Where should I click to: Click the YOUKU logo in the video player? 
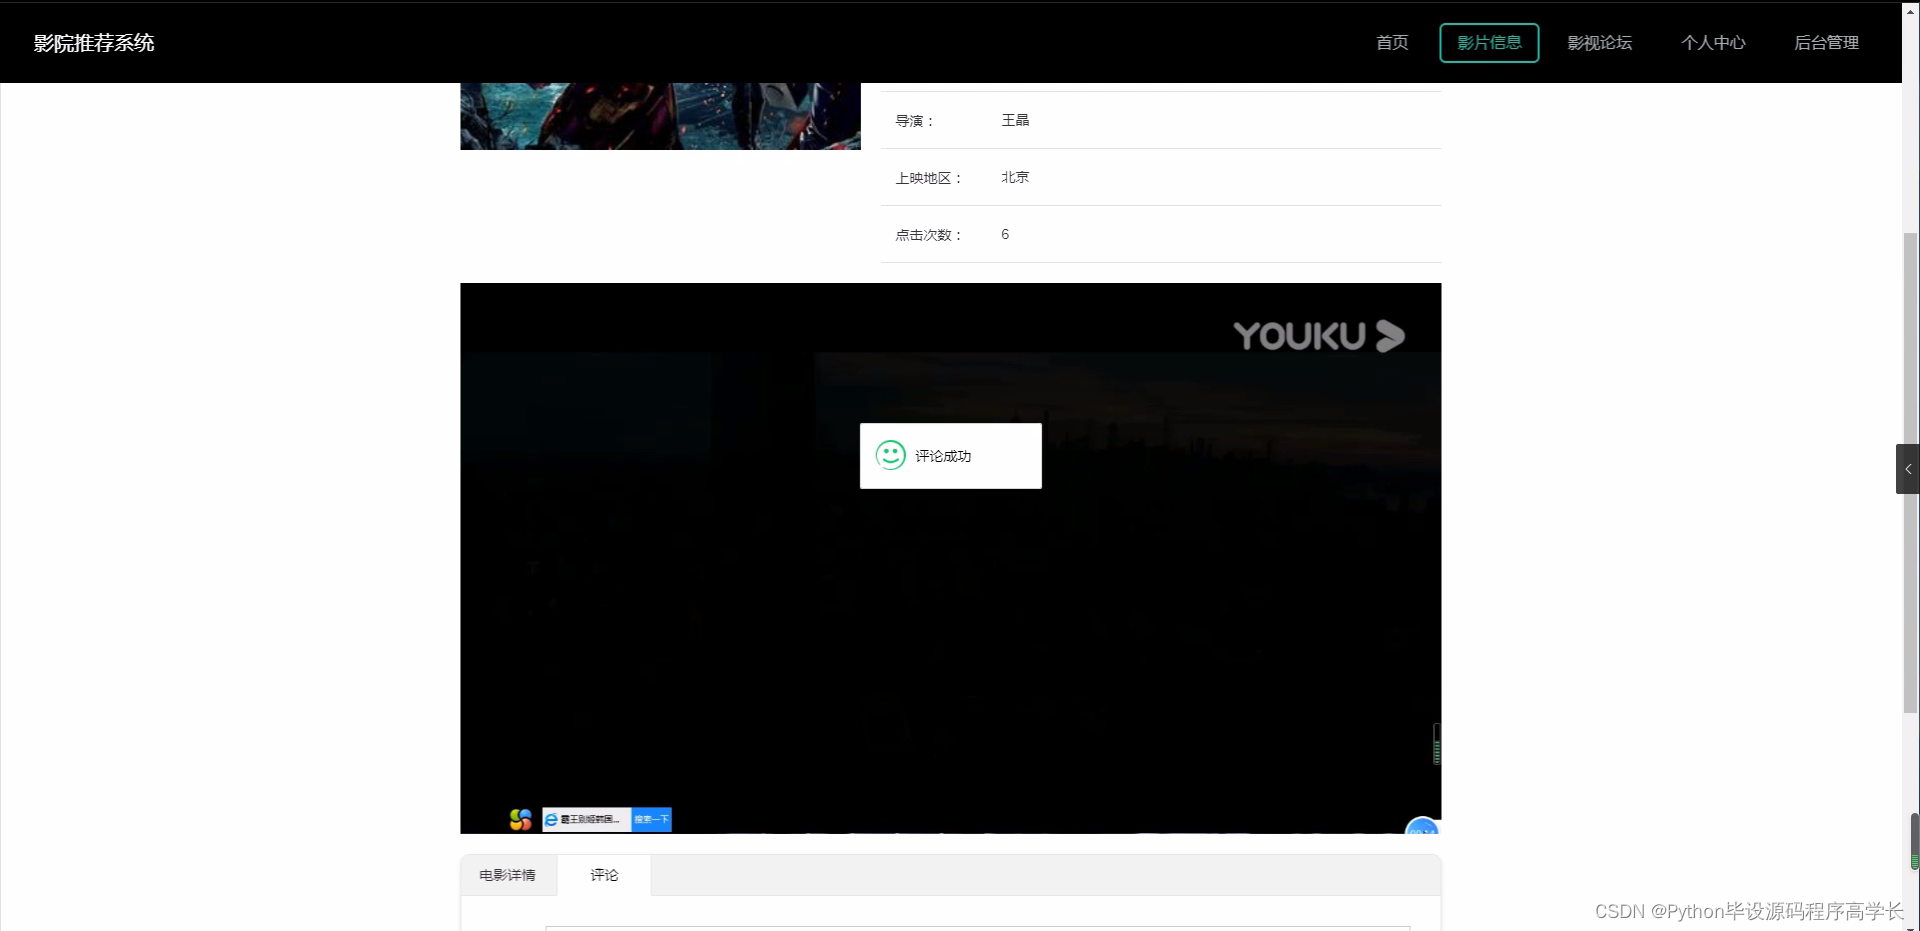coord(1318,336)
